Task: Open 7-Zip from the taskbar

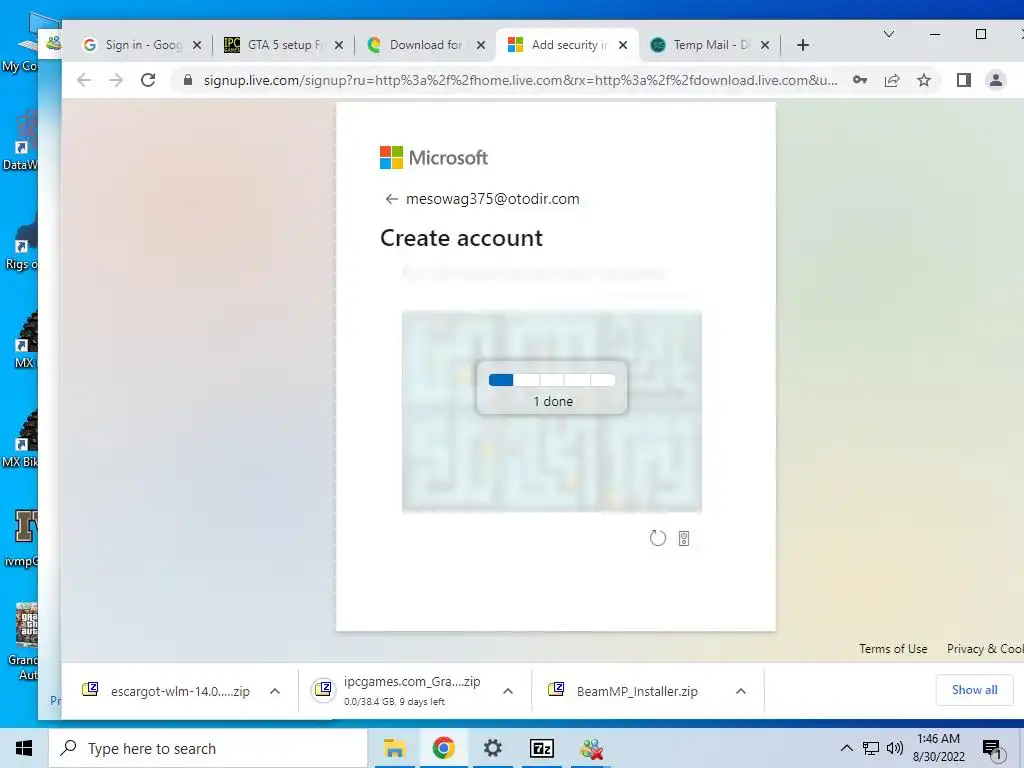Action: point(541,748)
